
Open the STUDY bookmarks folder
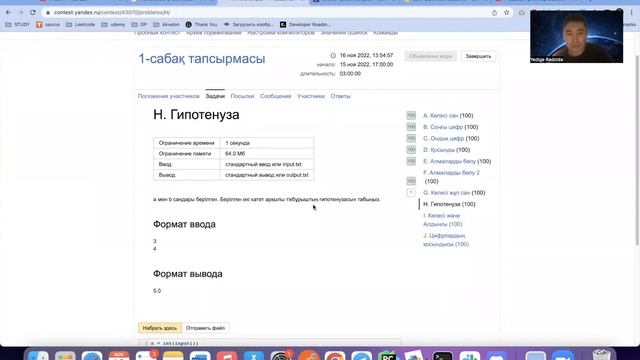click(x=18, y=24)
